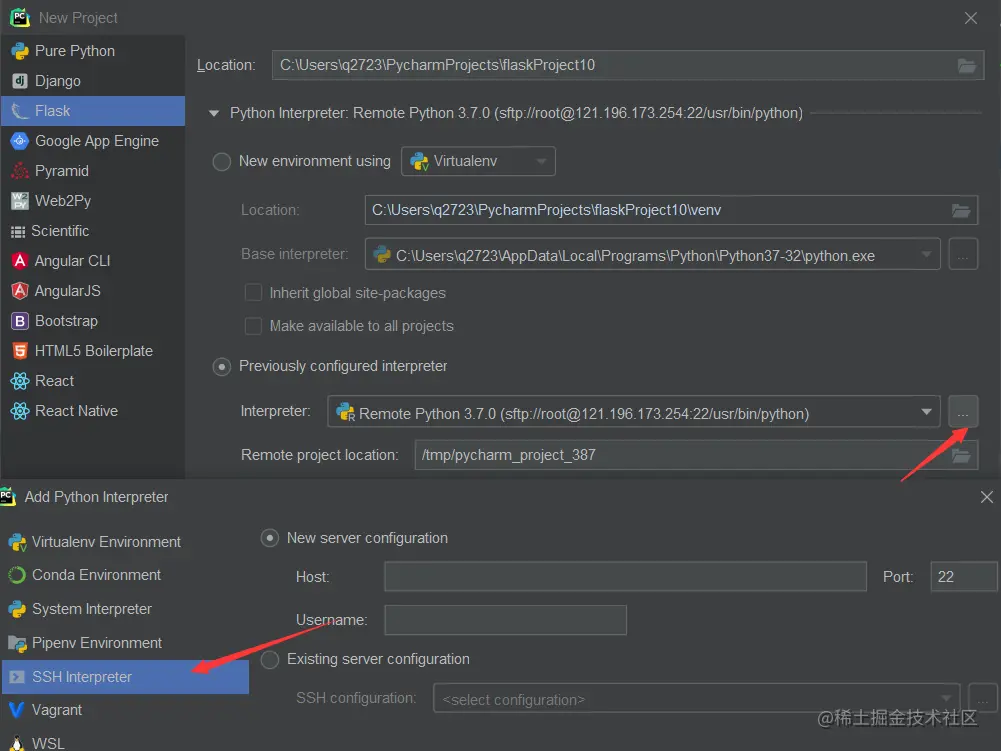Tick Inherit global site-packages checkbox
1001x751 pixels.
coord(253,292)
